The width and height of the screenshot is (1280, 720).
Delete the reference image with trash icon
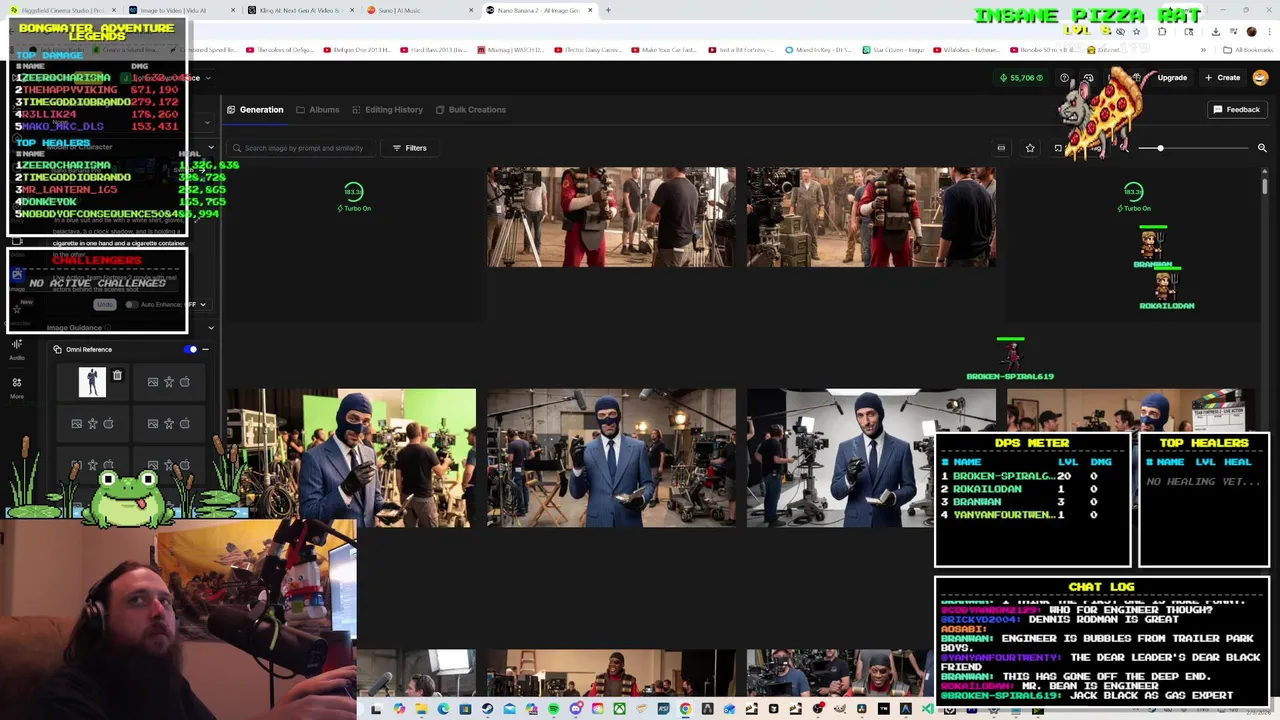pyautogui.click(x=117, y=375)
